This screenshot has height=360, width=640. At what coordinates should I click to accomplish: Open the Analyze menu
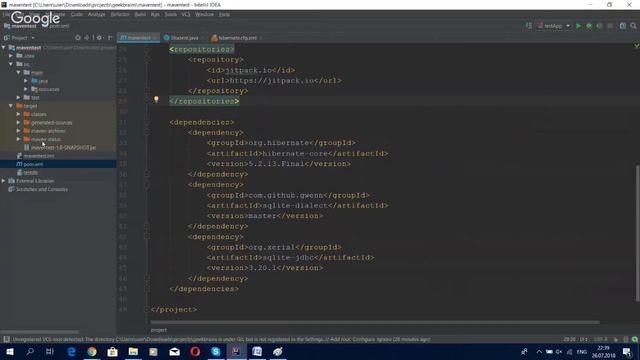[x=97, y=14]
